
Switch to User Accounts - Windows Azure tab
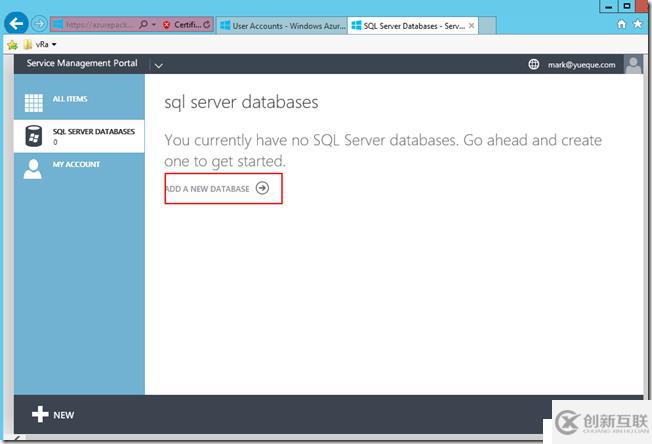pos(282,26)
